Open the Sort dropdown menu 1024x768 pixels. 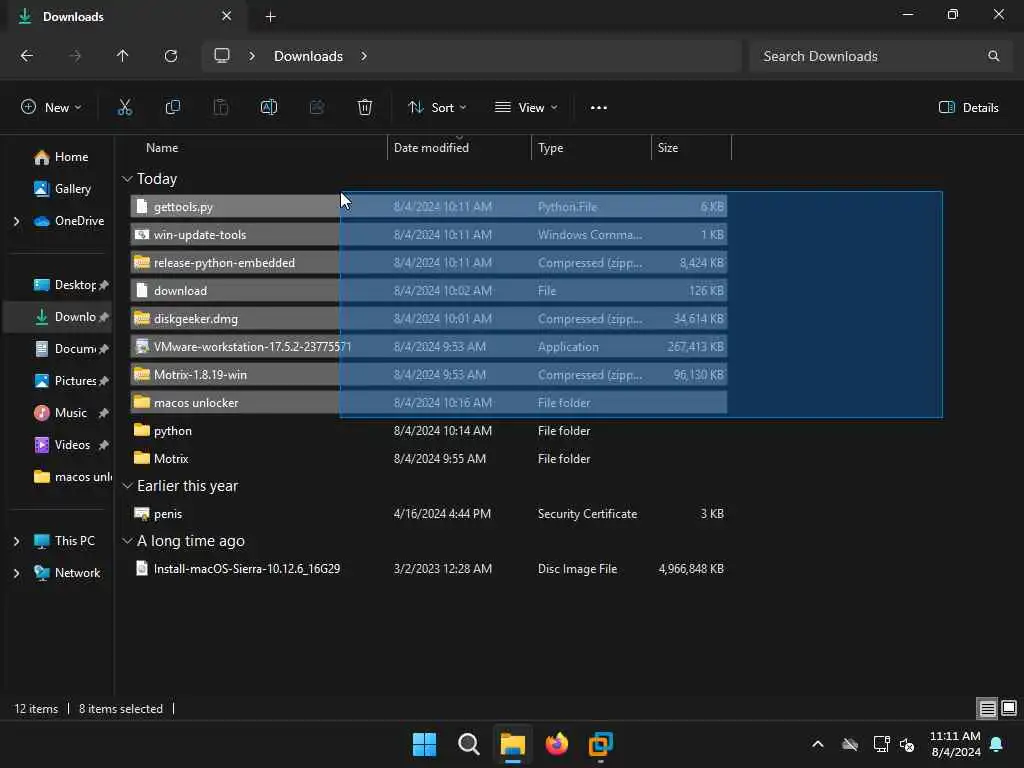pyautogui.click(x=437, y=108)
